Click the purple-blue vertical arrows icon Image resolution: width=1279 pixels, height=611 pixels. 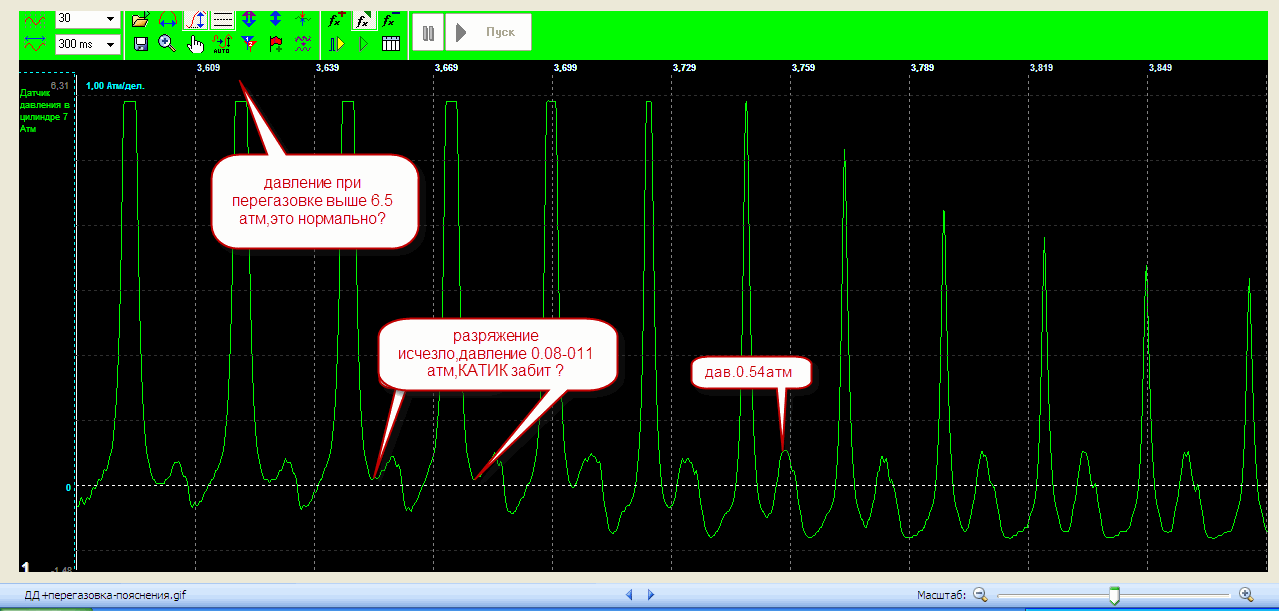point(249,19)
